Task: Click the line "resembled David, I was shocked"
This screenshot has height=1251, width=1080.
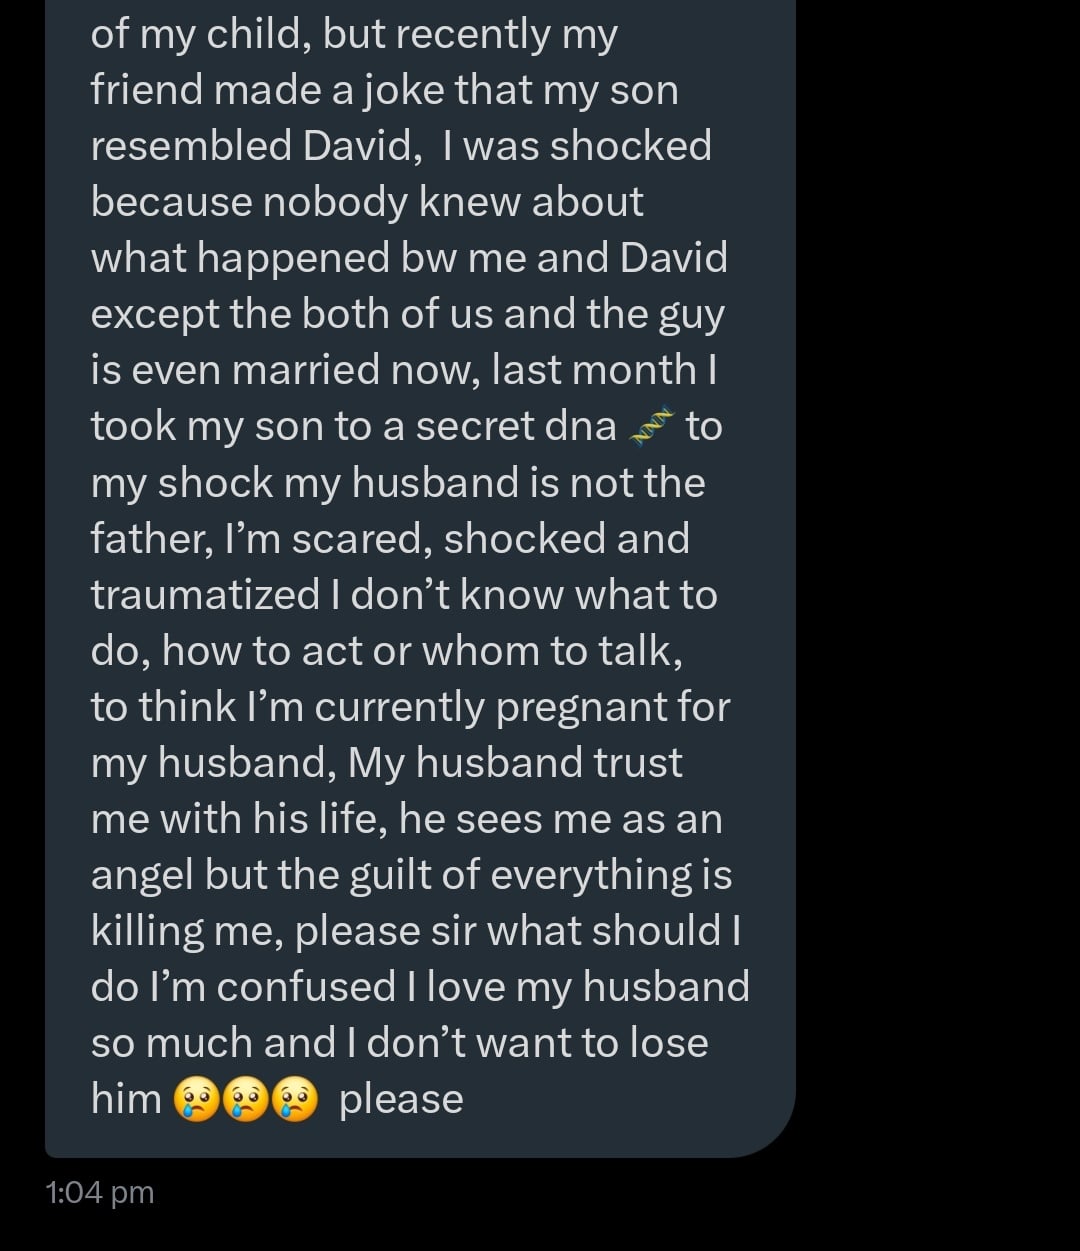Action: coord(401,146)
